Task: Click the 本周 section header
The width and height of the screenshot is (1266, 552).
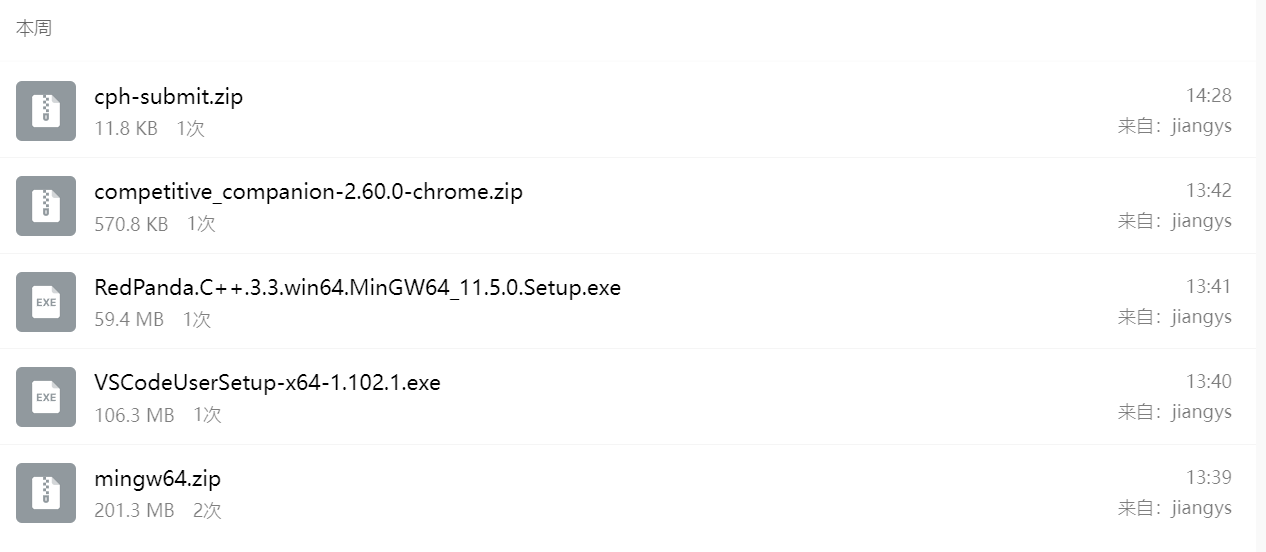Action: [34, 28]
